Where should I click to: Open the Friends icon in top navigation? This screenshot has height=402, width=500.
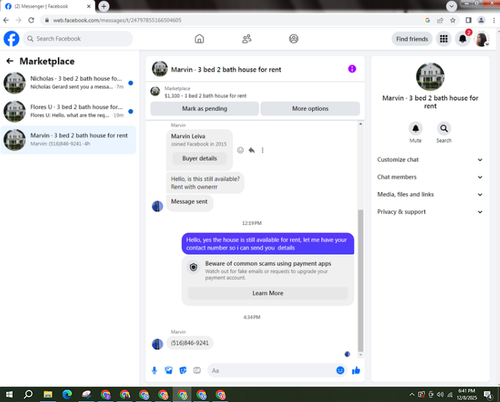[247, 39]
